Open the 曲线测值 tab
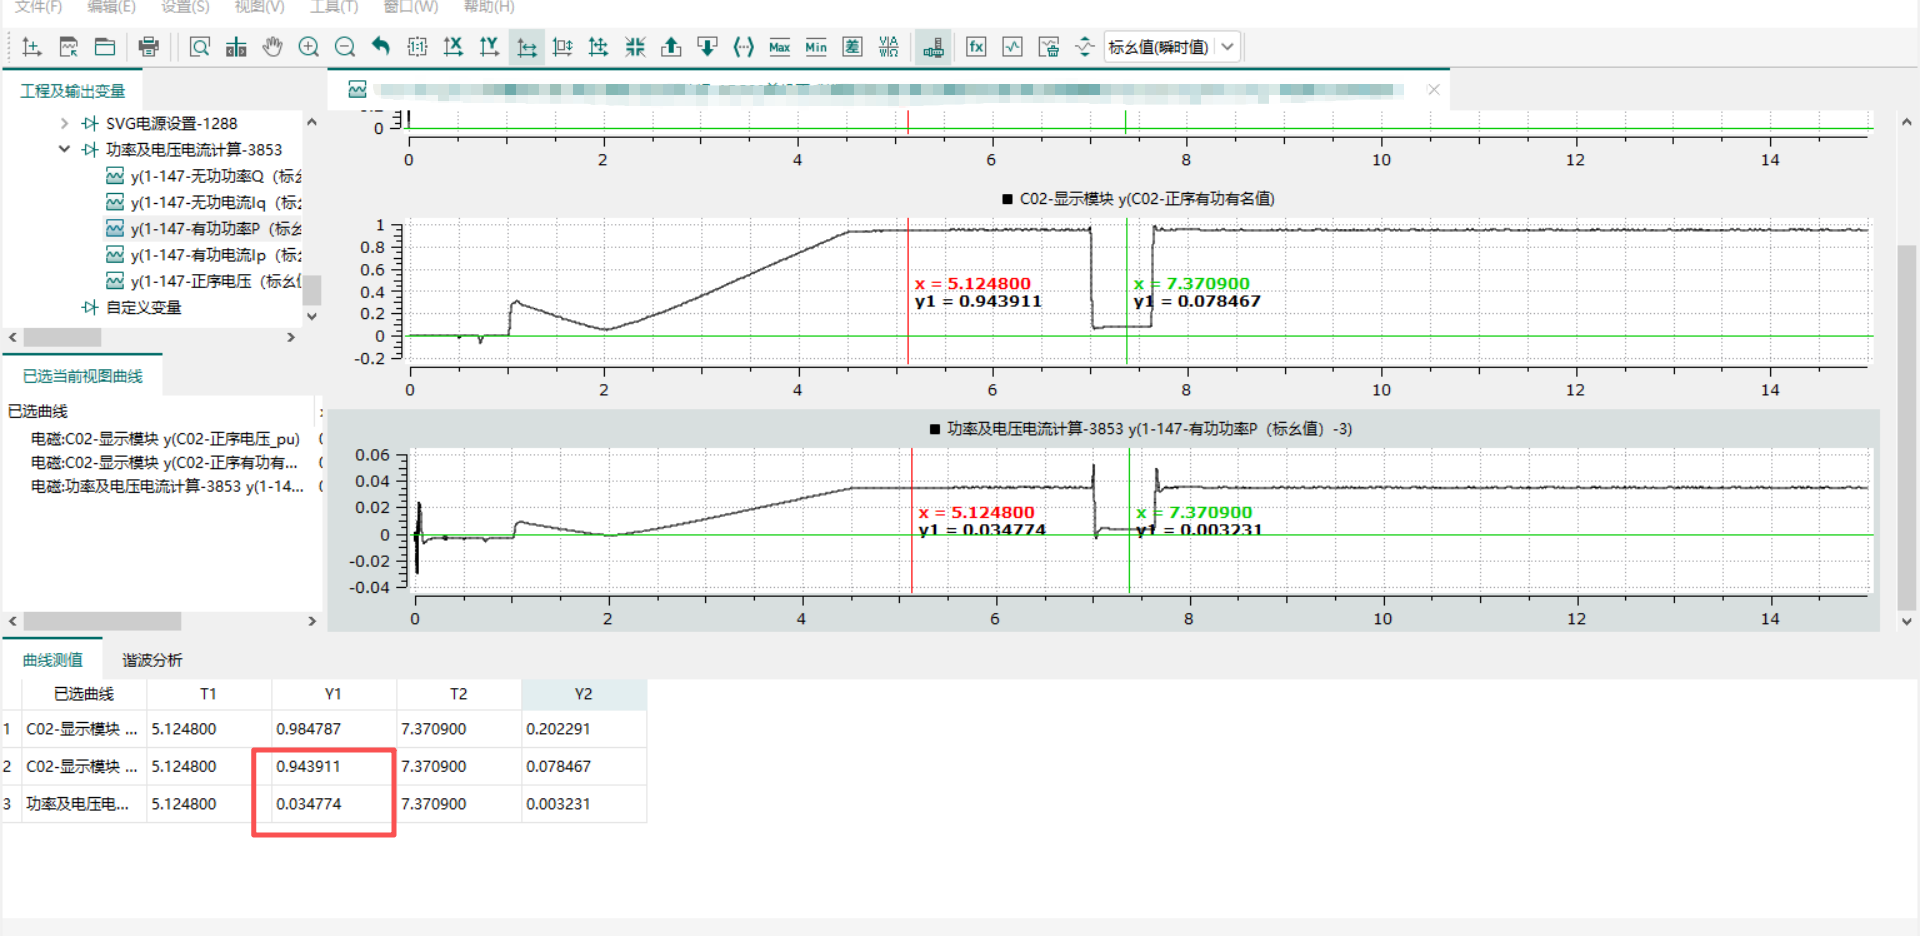 tap(53, 660)
